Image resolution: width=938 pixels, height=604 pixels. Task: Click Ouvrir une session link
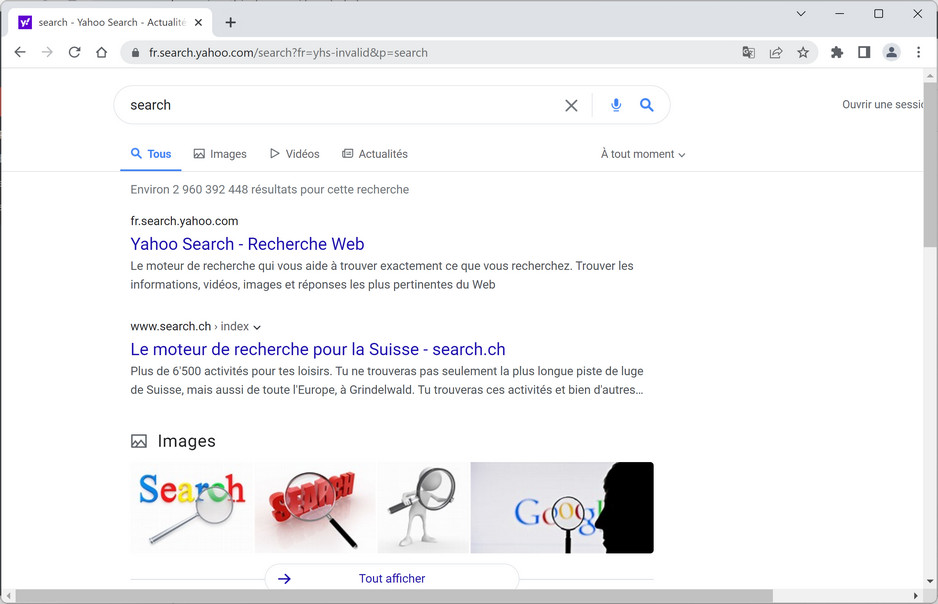[883, 105]
